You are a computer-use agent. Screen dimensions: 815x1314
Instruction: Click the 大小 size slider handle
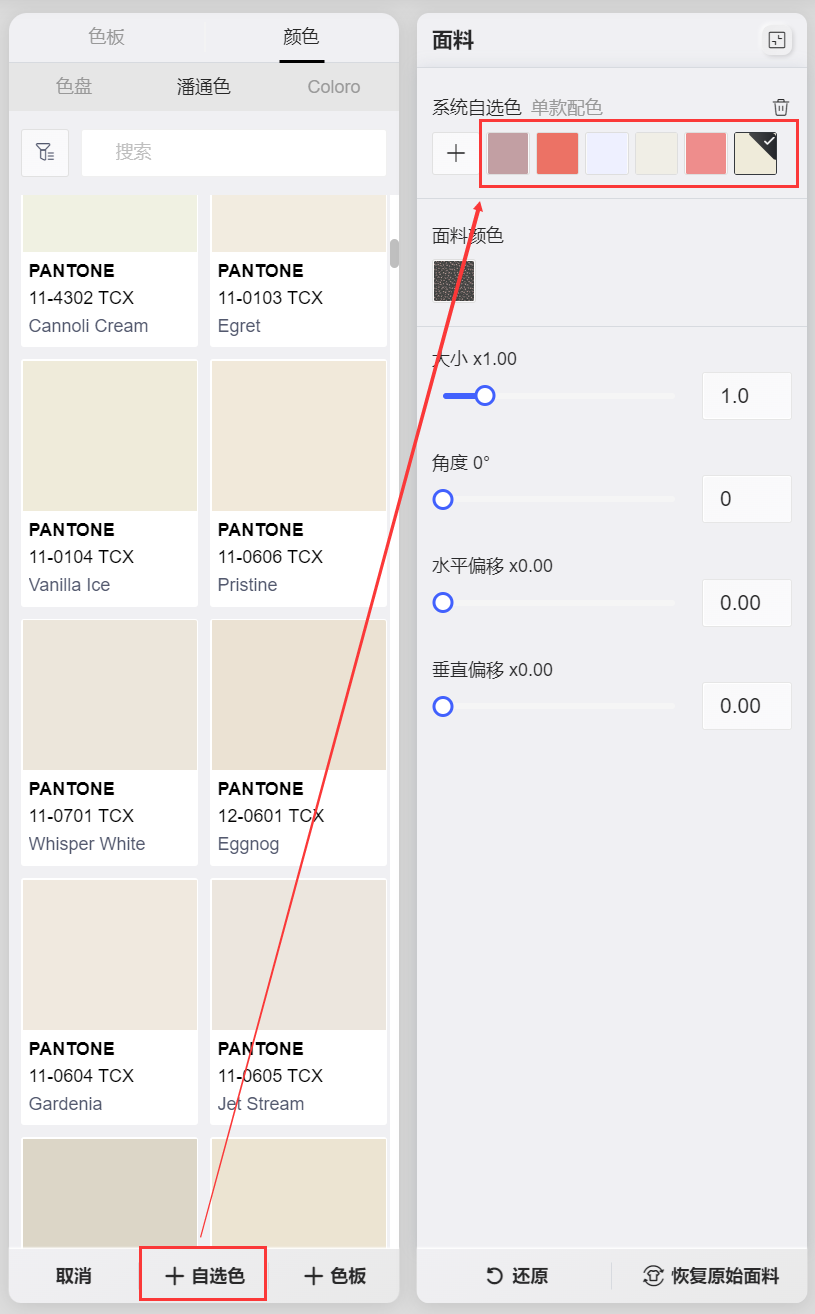485,396
